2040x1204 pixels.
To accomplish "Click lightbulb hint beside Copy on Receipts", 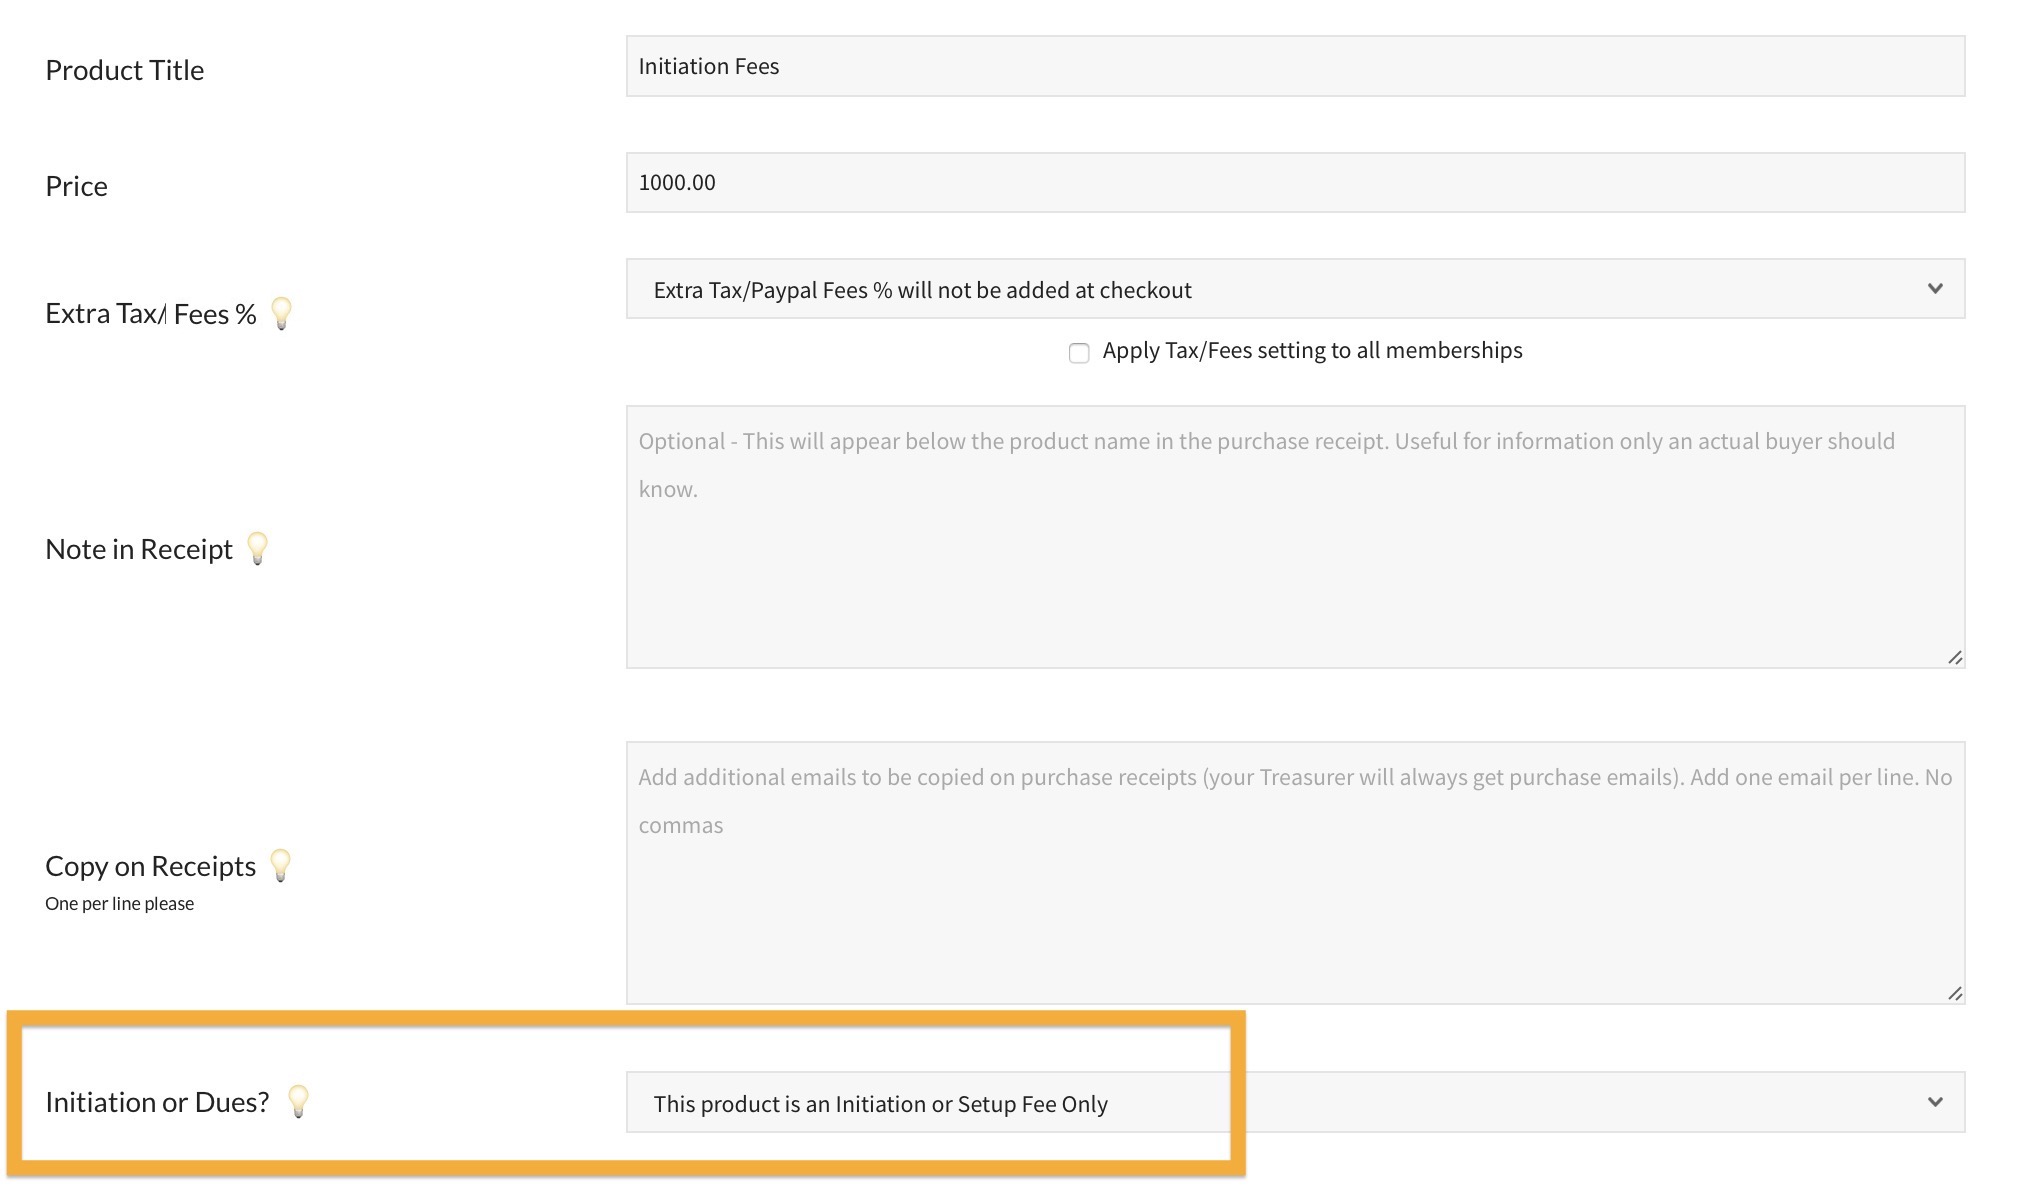I will point(281,865).
